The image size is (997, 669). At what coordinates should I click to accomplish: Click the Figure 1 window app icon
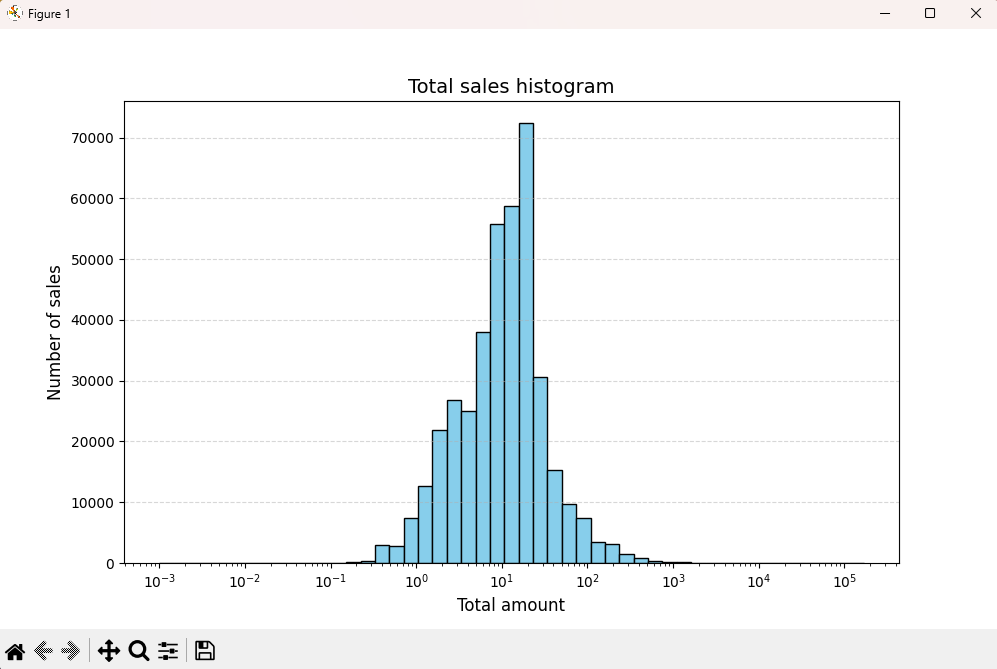tap(14, 13)
